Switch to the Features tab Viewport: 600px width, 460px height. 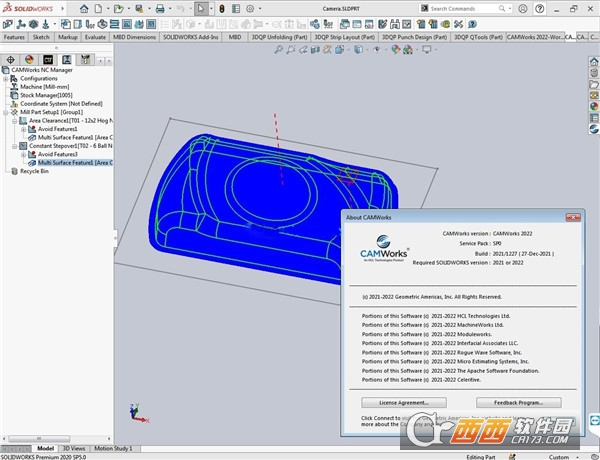pyautogui.click(x=14, y=37)
